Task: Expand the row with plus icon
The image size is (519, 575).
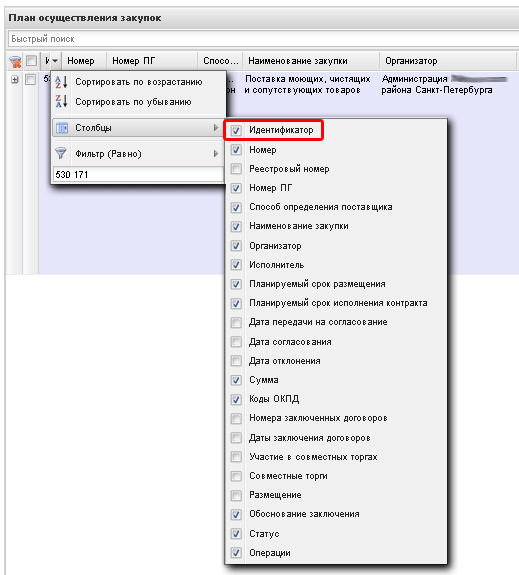Action: coord(15,80)
